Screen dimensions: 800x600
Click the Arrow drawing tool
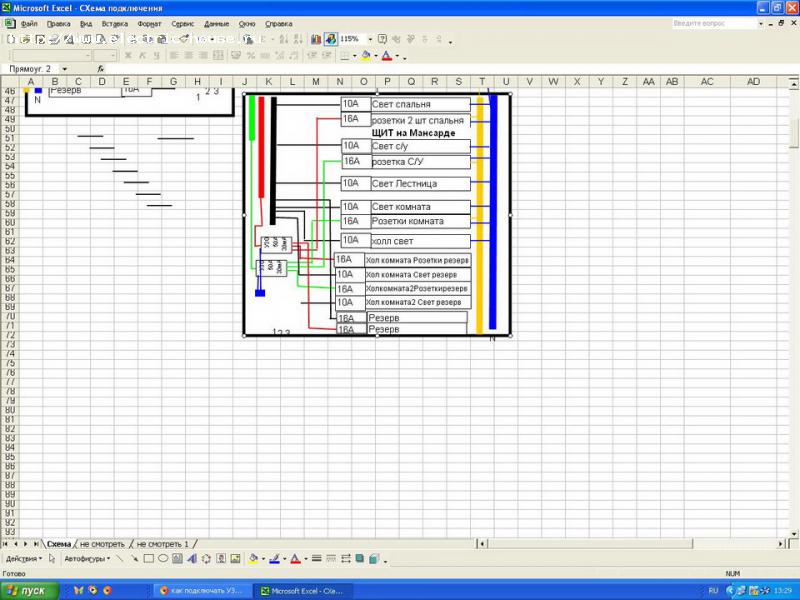tap(133, 558)
